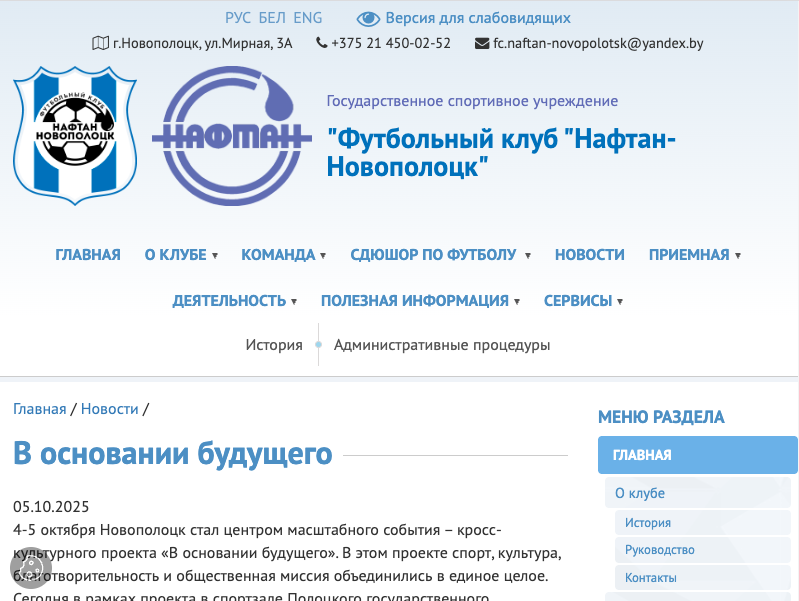Open Административные процедуры link

point(442,345)
